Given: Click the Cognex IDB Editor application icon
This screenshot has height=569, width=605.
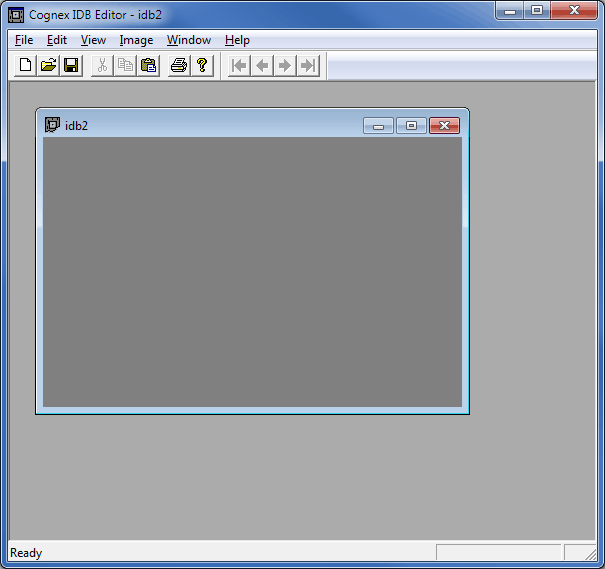Looking at the screenshot, I should click(16, 15).
